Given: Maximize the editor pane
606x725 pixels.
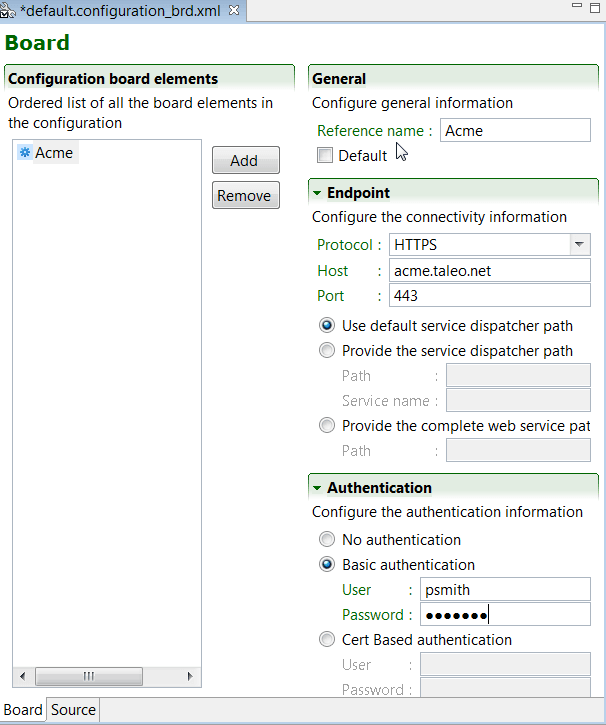Looking at the screenshot, I should [x=593, y=8].
